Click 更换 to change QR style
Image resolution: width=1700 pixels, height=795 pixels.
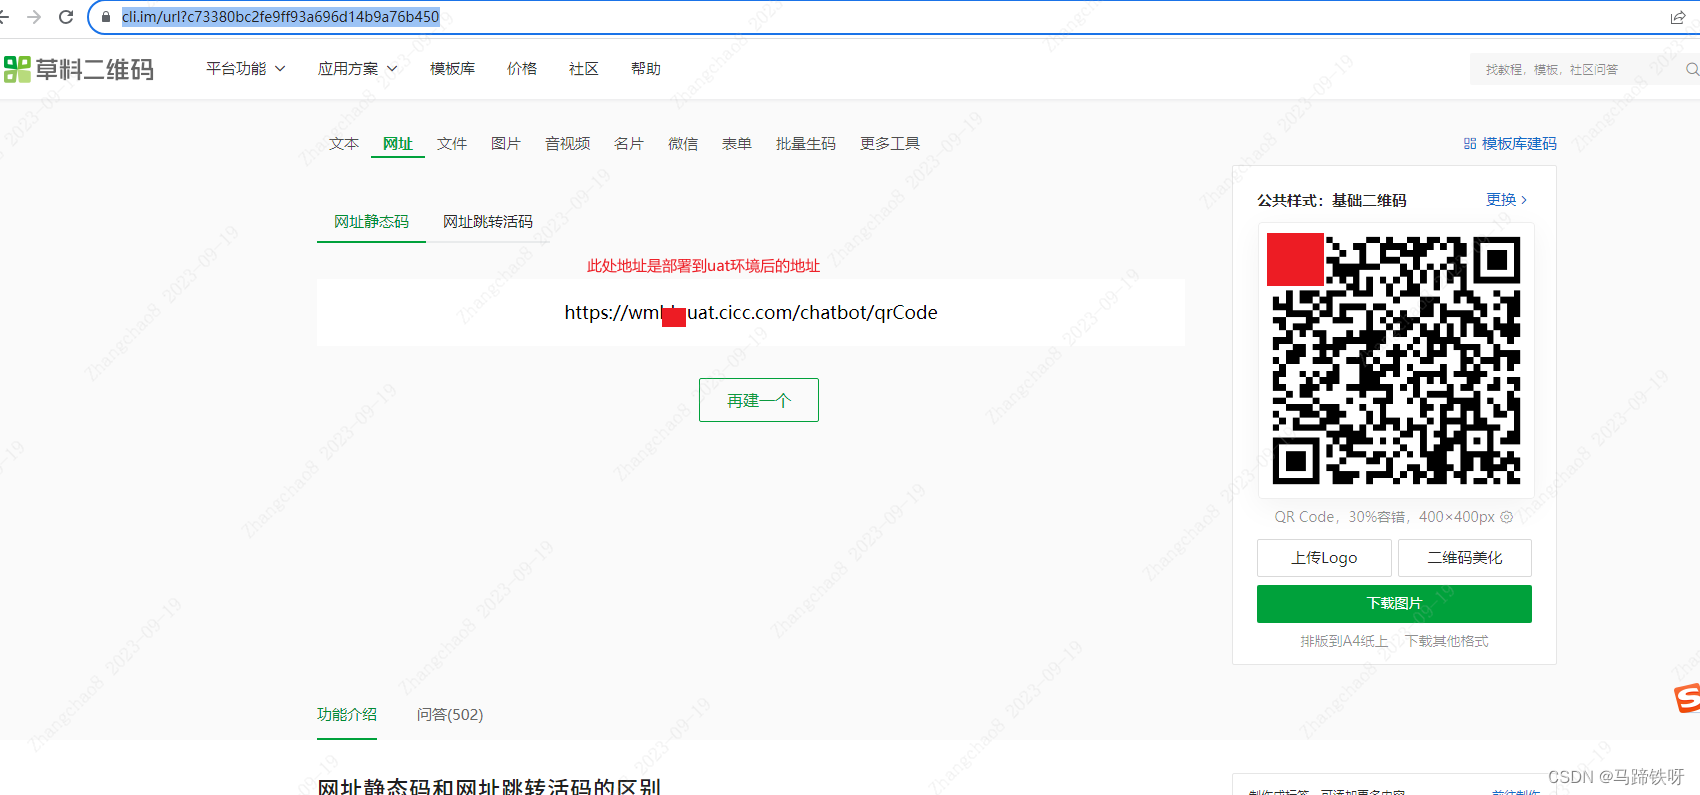tap(1507, 200)
